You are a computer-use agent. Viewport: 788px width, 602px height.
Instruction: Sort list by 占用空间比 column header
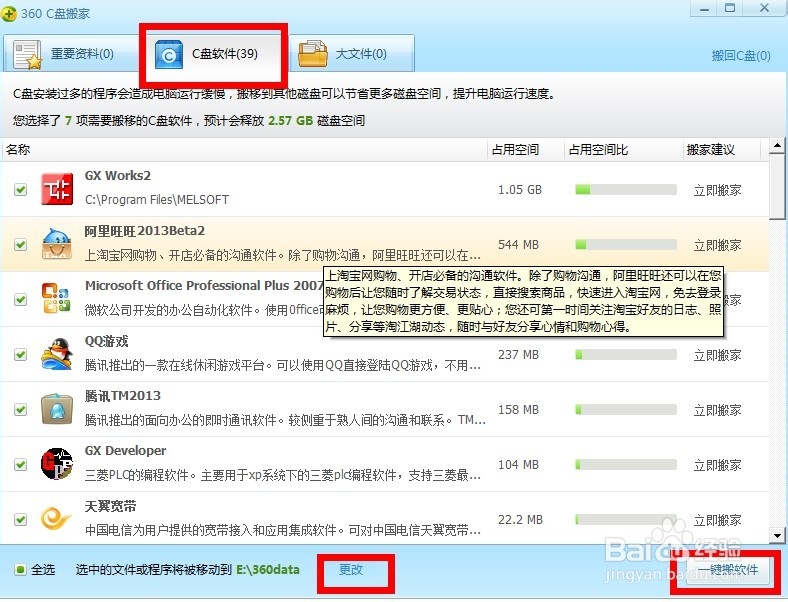click(x=623, y=150)
